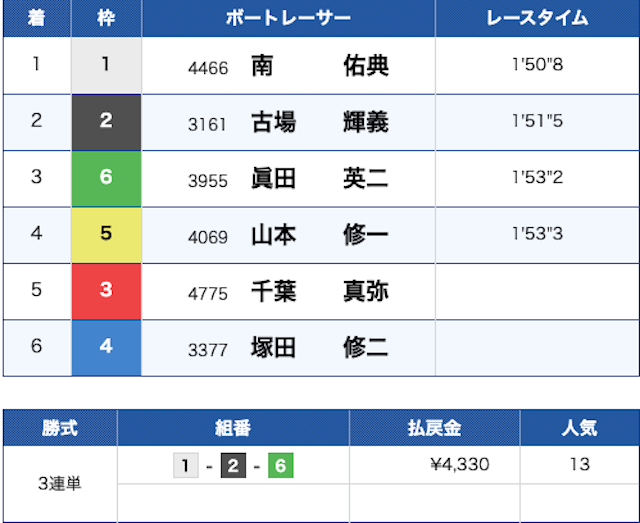
Task: Click registration number 3377
Action: pyautogui.click(x=208, y=349)
